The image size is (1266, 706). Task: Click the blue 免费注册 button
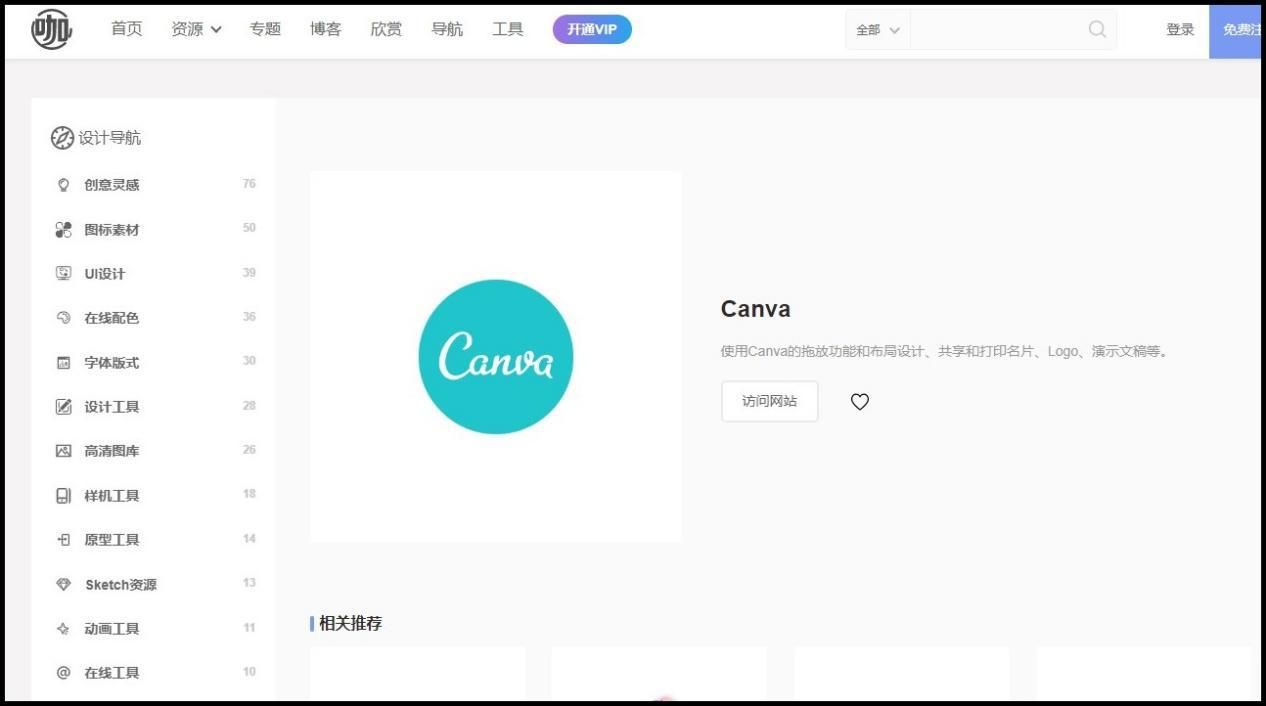click(1237, 30)
